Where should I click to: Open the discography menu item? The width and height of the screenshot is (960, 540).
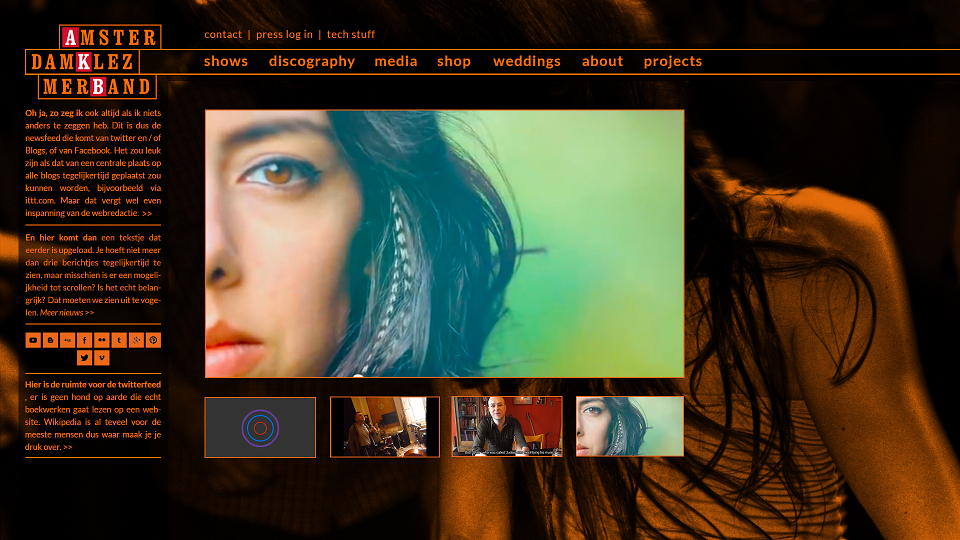pyautogui.click(x=312, y=61)
